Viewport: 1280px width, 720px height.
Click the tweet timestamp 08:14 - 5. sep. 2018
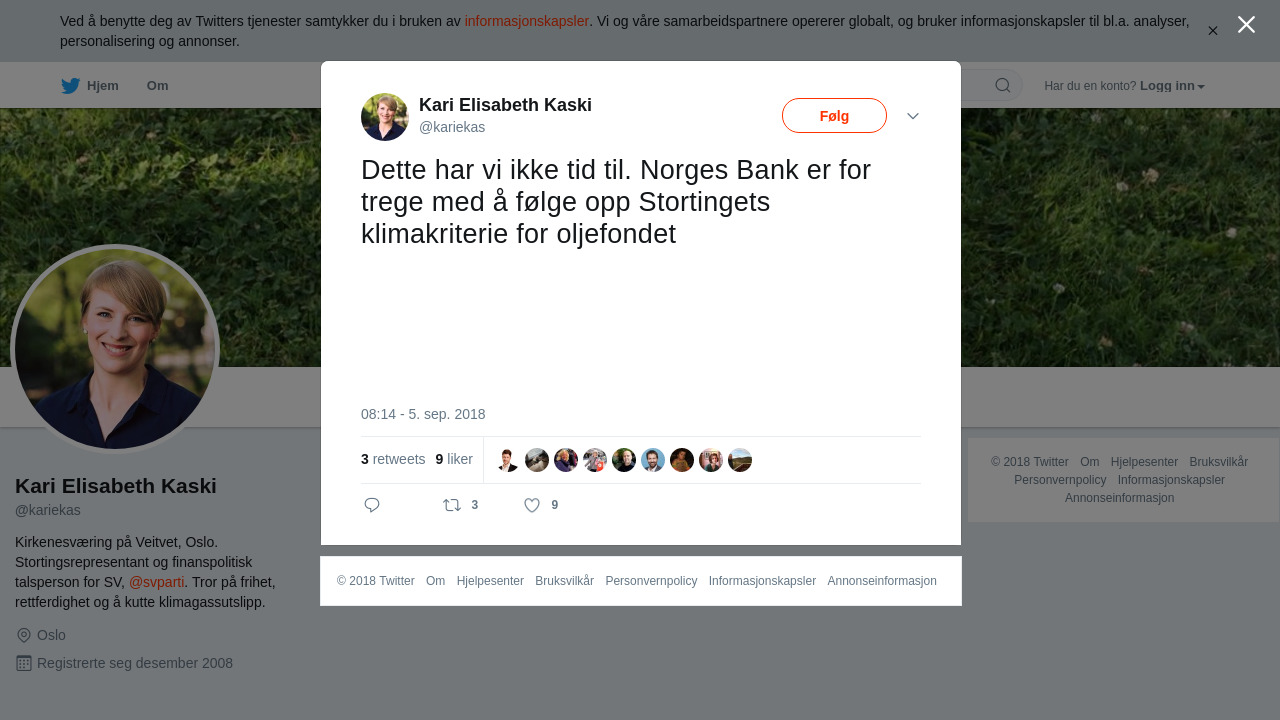pos(423,414)
